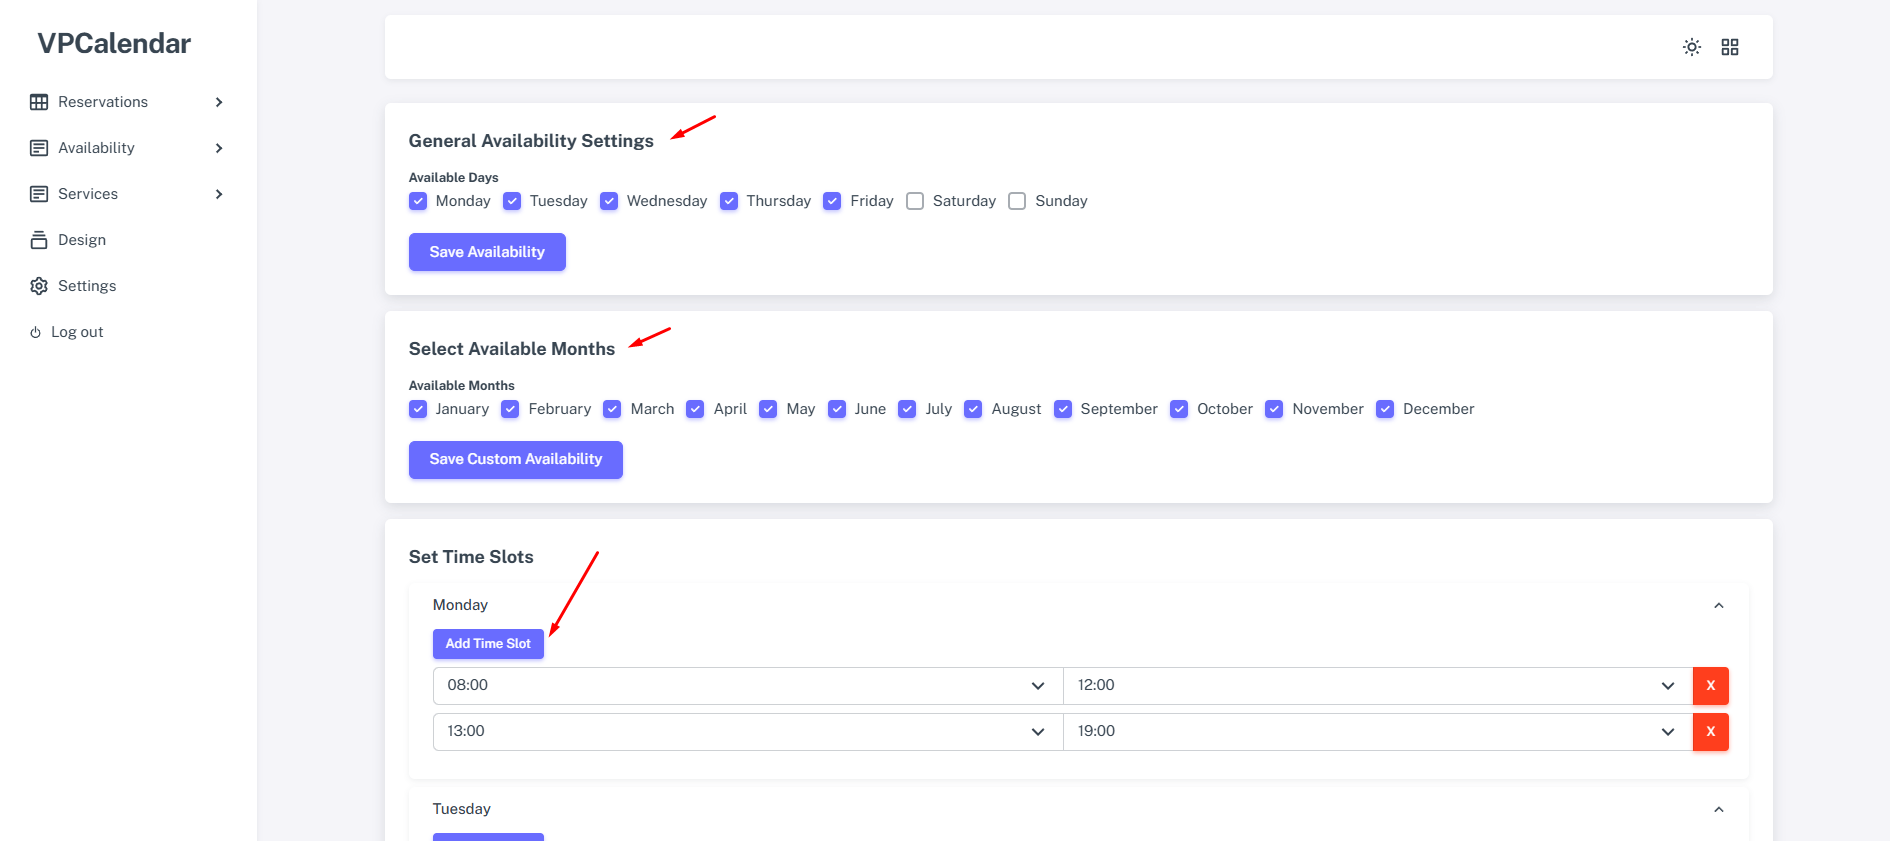Expand the Services sidebar menu
The image size is (1890, 841).
coord(219,194)
